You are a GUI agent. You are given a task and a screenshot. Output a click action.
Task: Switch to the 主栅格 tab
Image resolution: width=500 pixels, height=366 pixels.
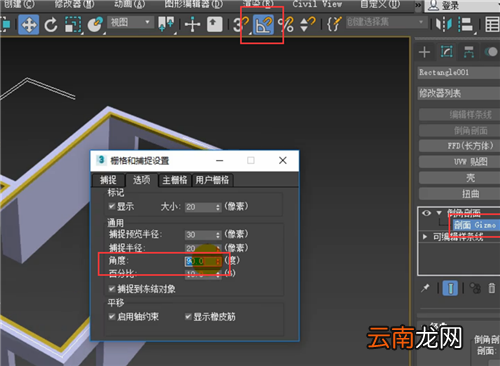(x=175, y=180)
